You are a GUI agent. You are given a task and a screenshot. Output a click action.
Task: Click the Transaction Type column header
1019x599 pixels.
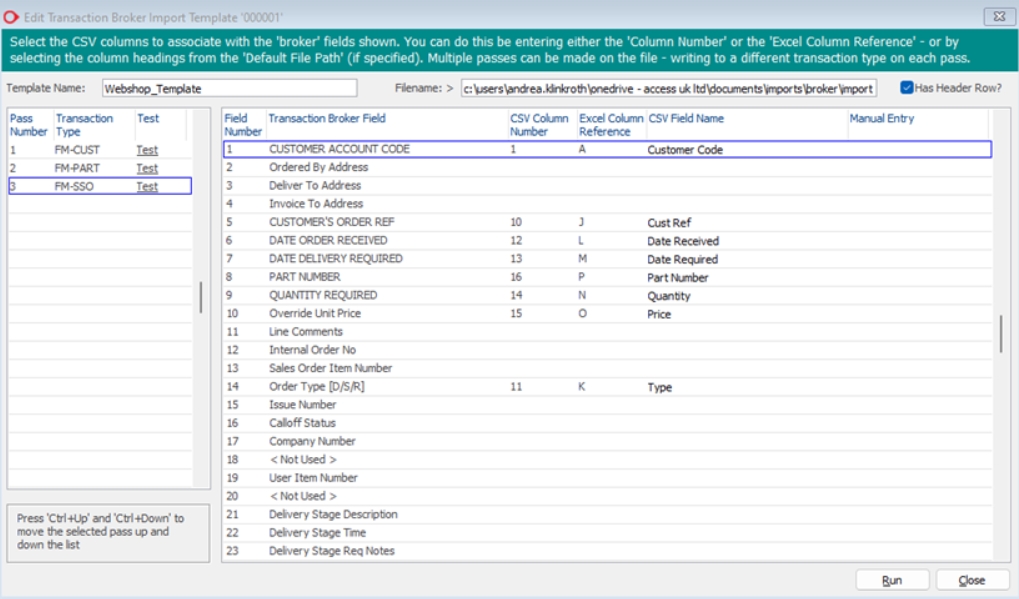[84, 125]
